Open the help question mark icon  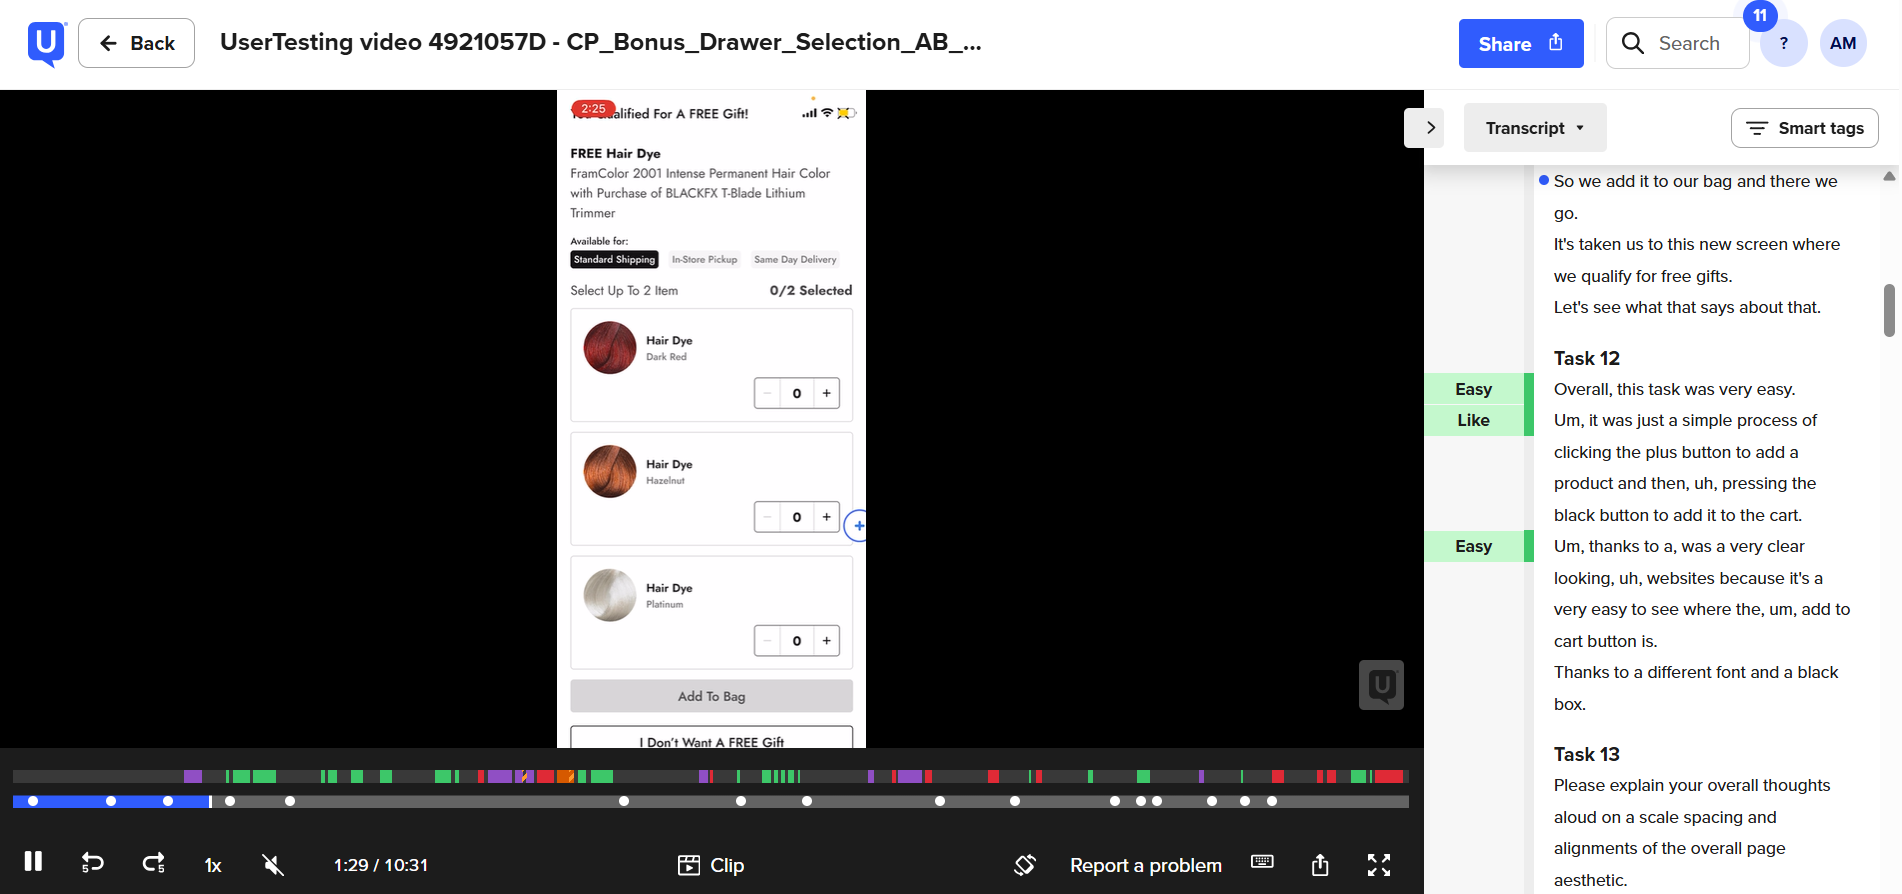(x=1784, y=43)
